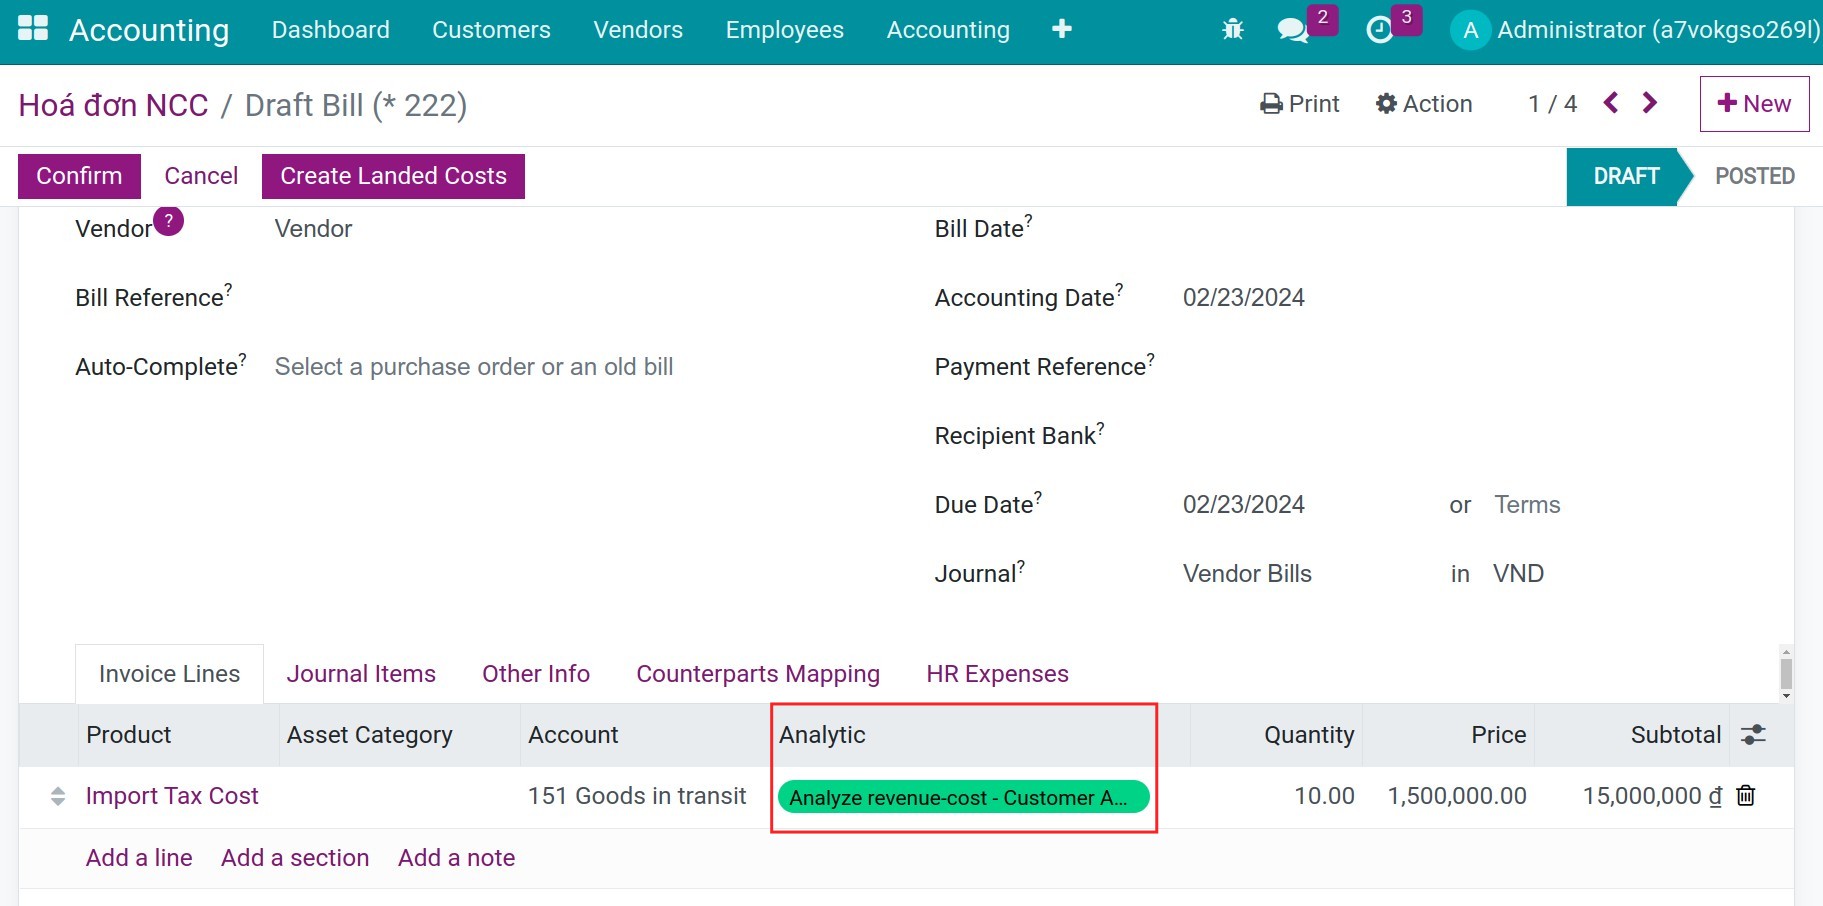Expand the Journal field showing Vendor Bills
The image size is (1823, 906).
[1246, 573]
